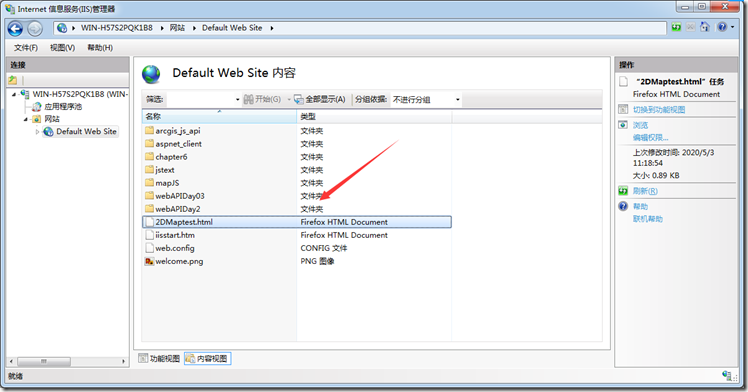Image resolution: width=748 pixels, height=392 pixels.
Task: Click connections pane scrollbar right arrow
Action: coord(124,361)
